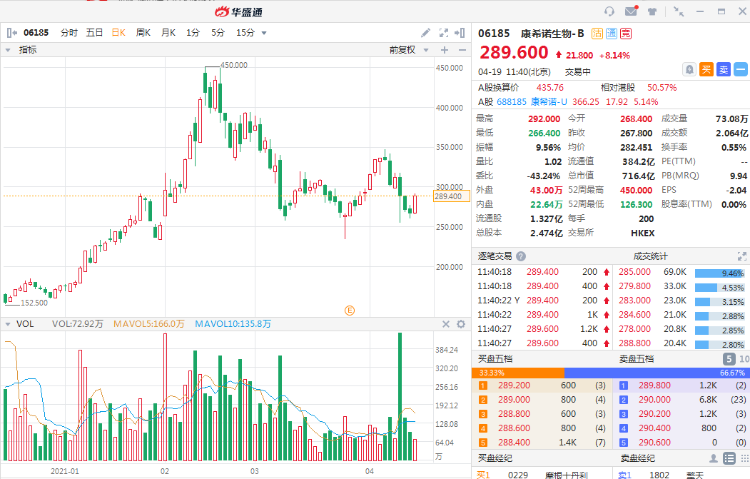Viewport: 750px width, 479px height.
Task: Click the earnings E marker on chart
Action: (x=350, y=311)
